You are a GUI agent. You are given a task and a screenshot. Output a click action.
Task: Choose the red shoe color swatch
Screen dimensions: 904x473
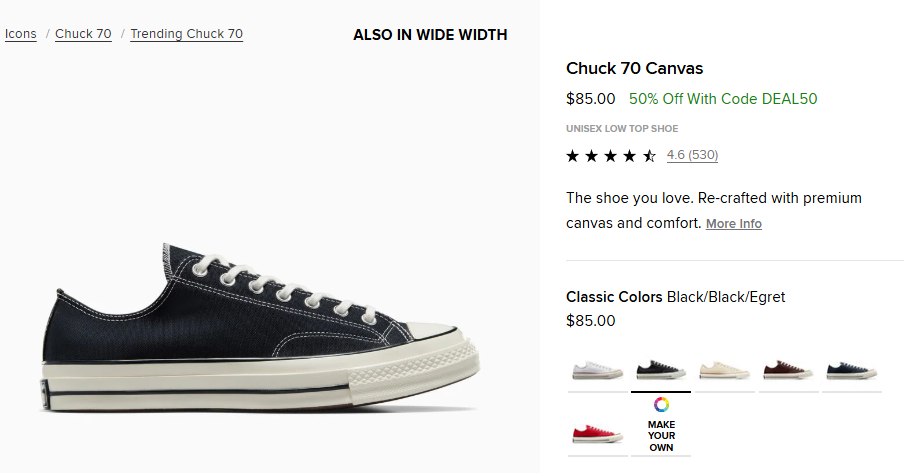597,434
